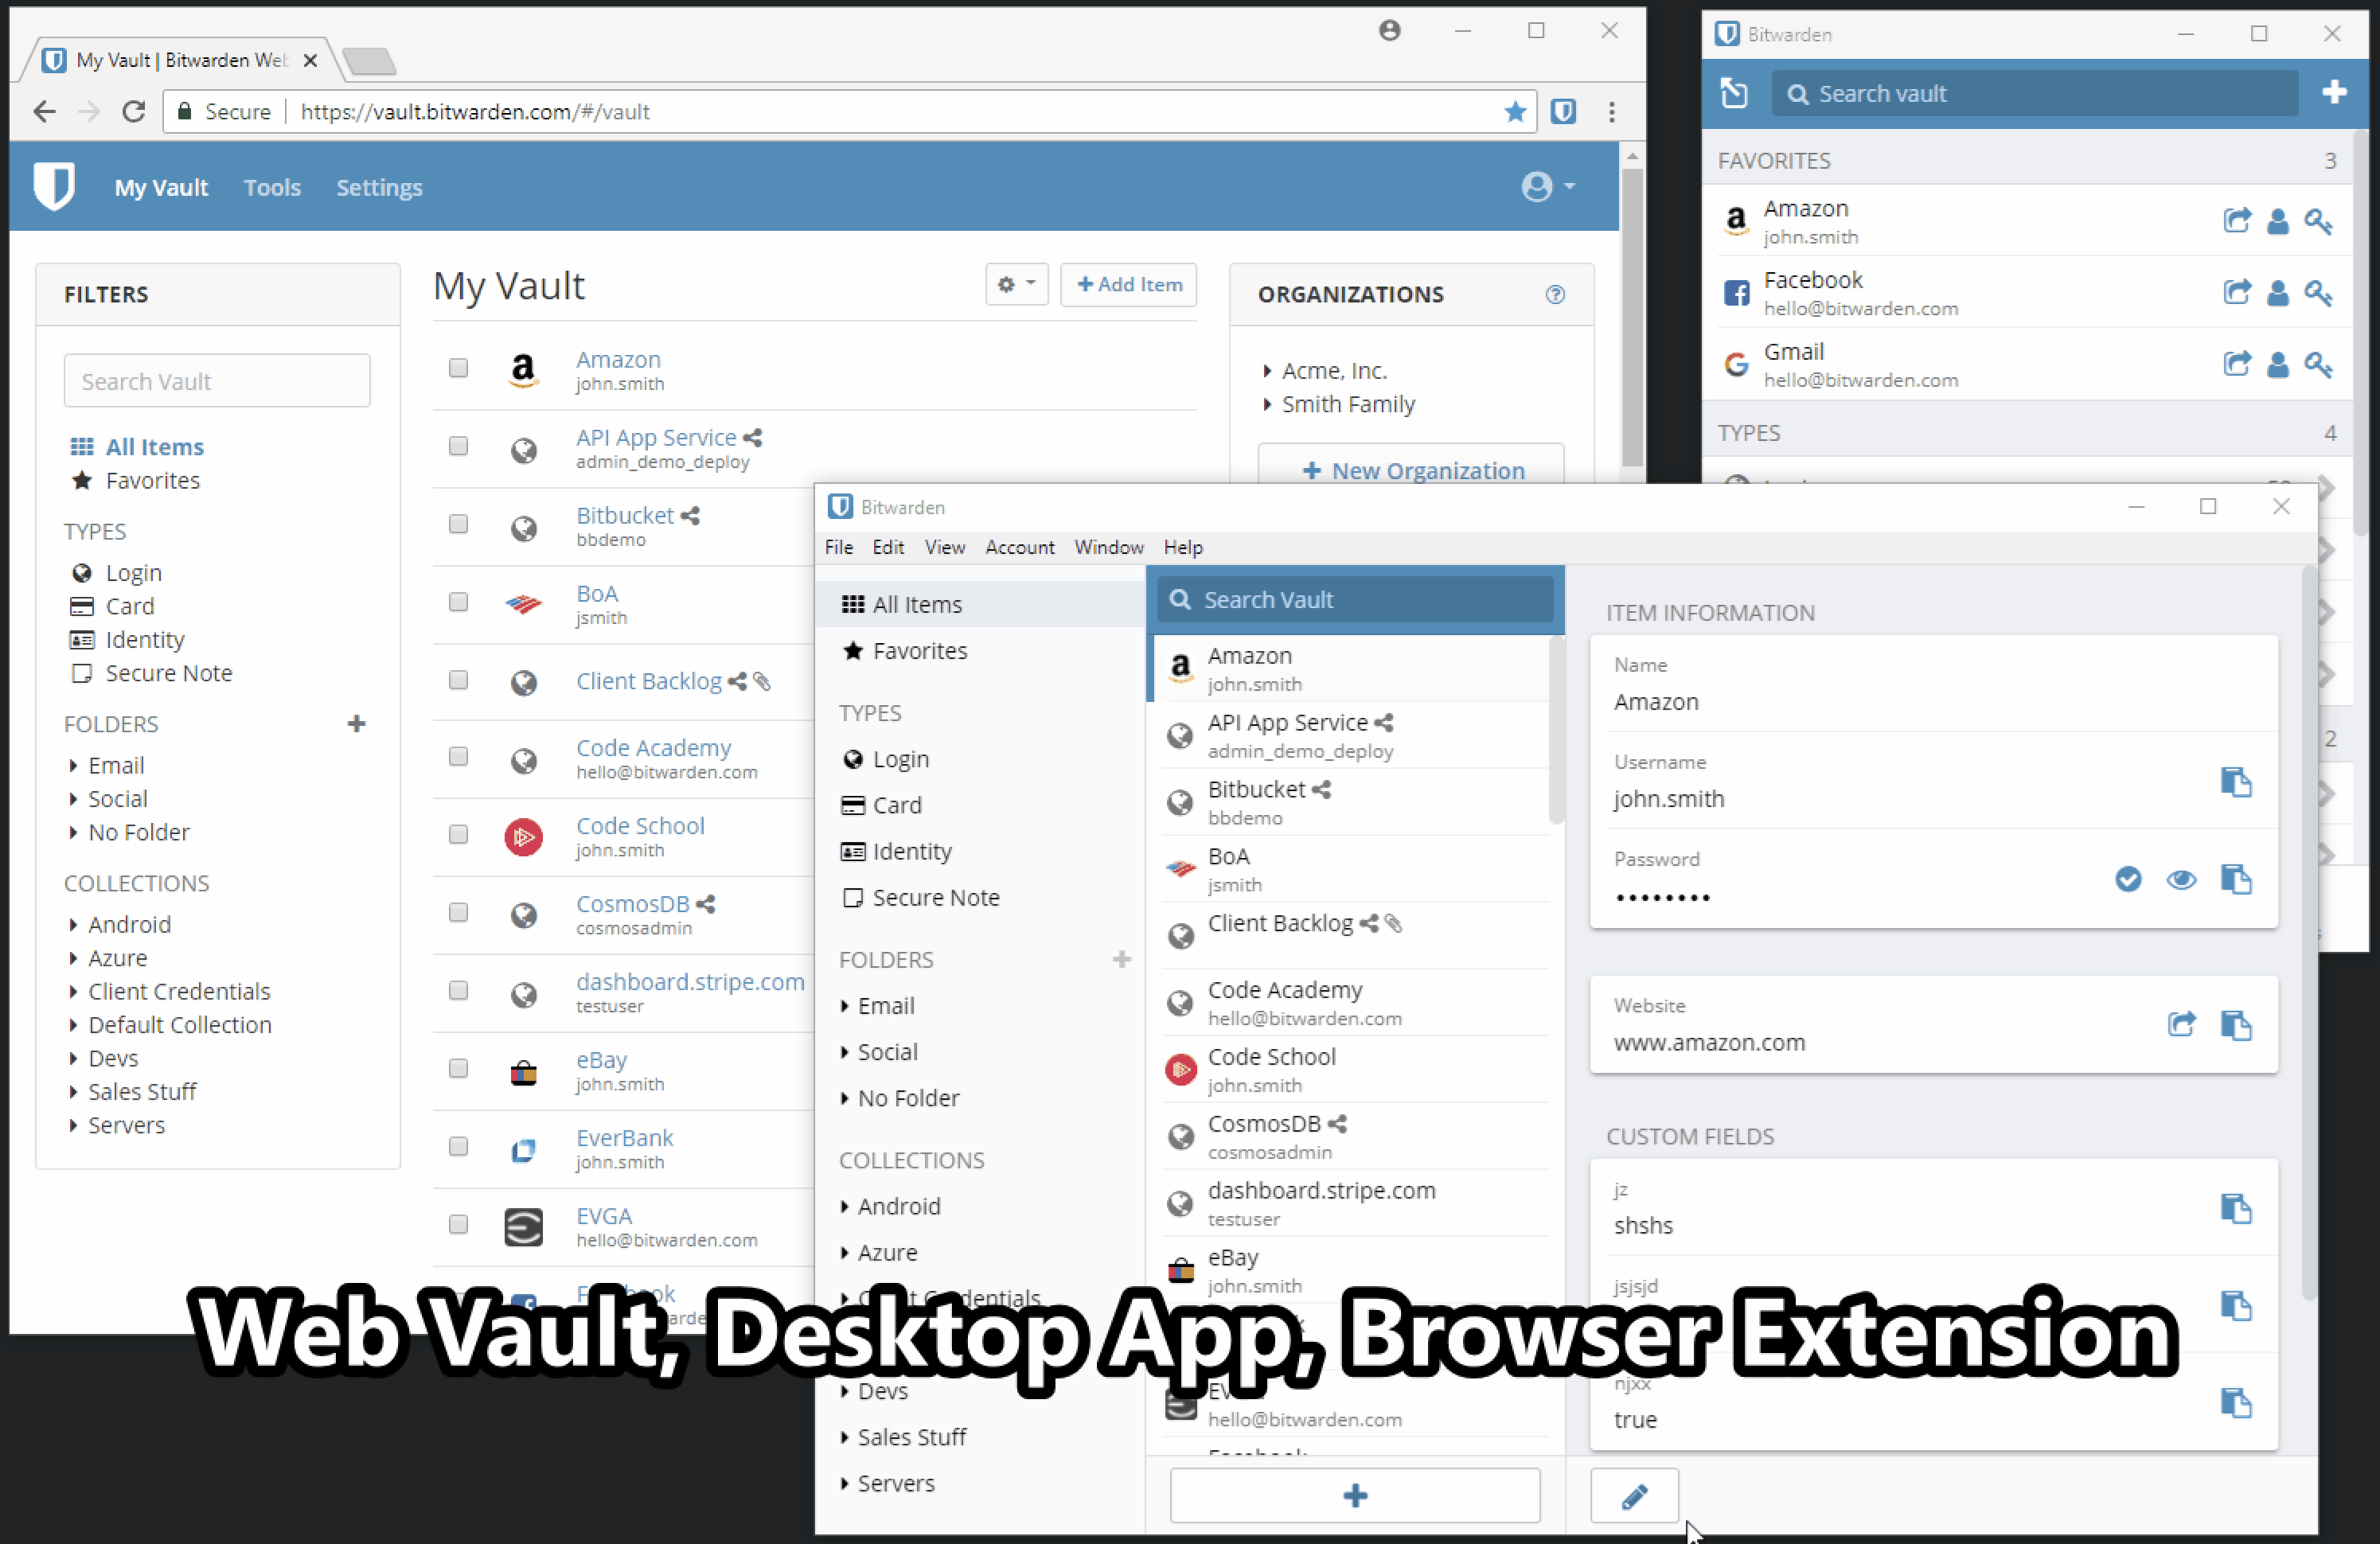Image resolution: width=2380 pixels, height=1544 pixels.
Task: Open Tools in the web vault navigation
Action: [272, 187]
